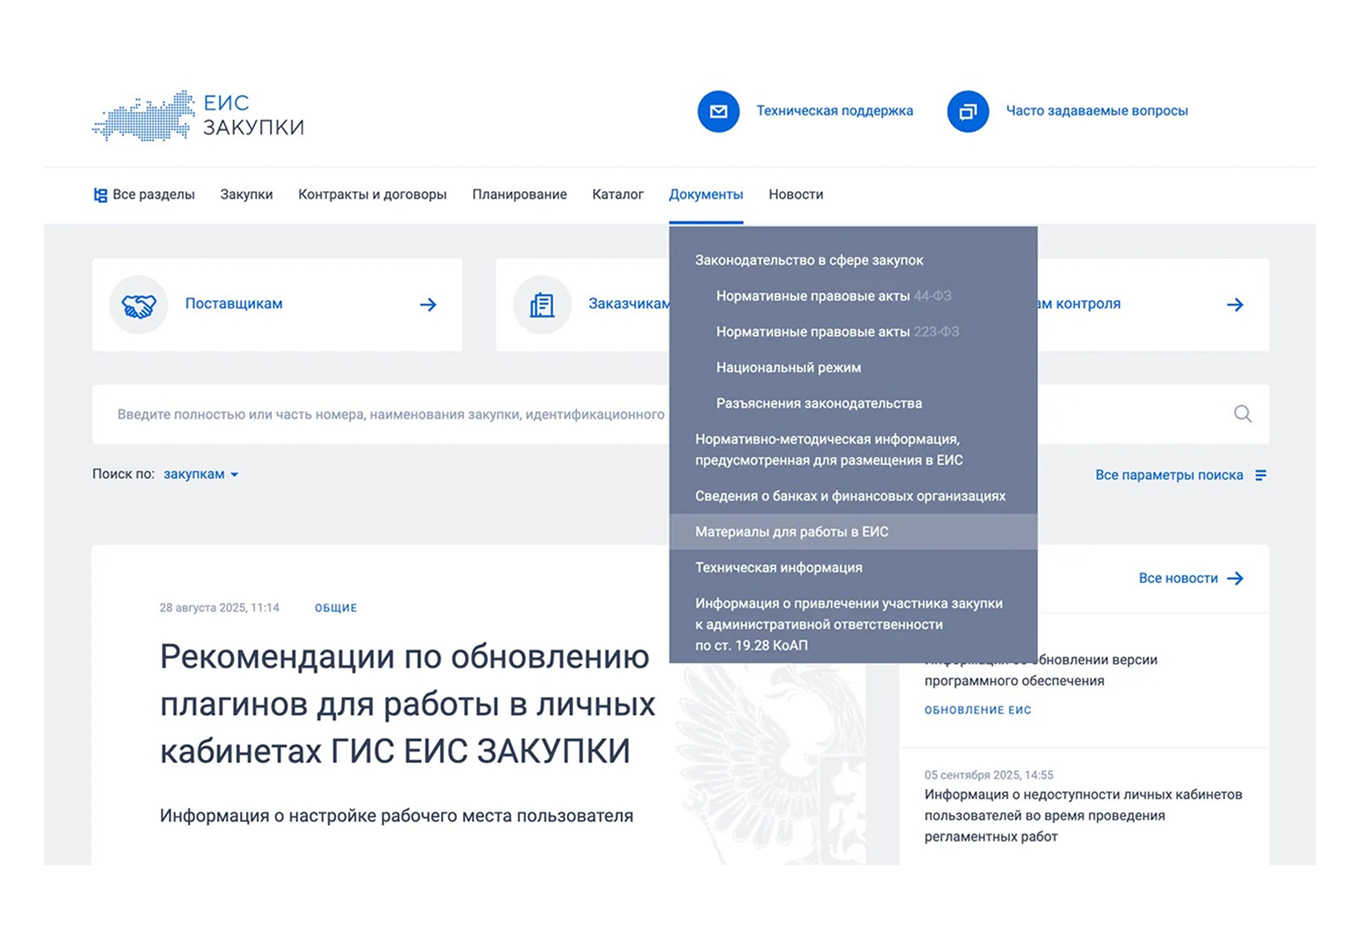
Task: Open the Все разделы menu
Action: pos(144,195)
